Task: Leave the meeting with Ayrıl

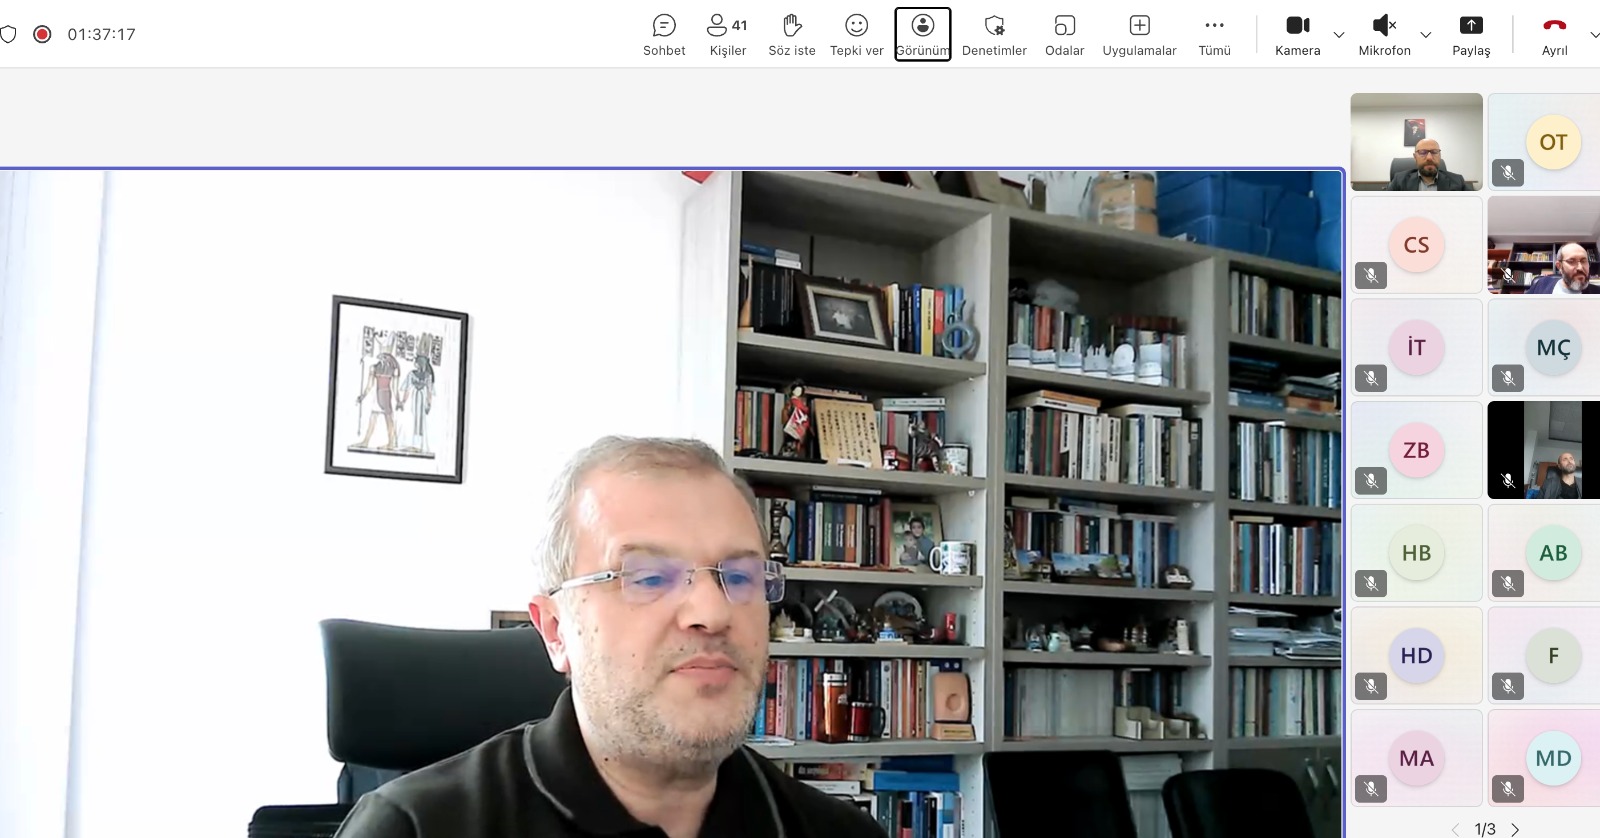Action: (x=1554, y=34)
